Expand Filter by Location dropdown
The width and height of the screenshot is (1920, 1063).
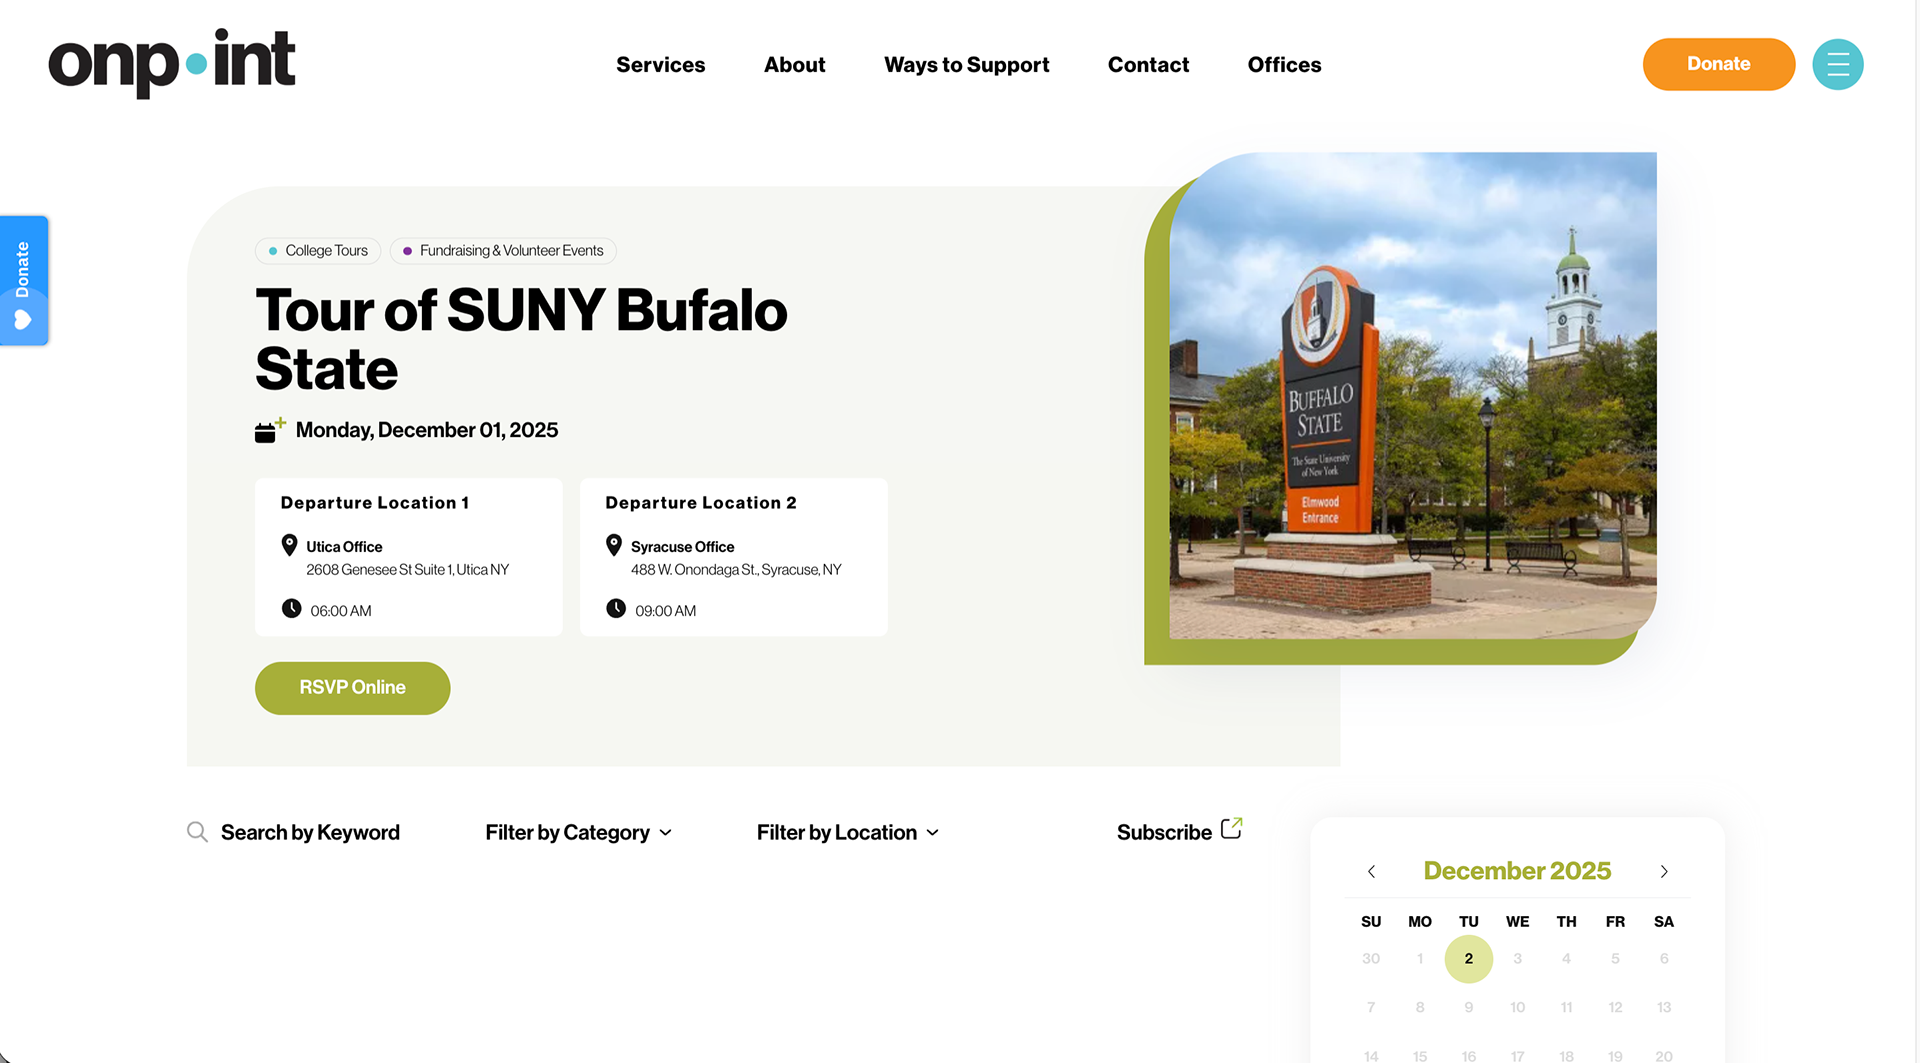pos(847,832)
